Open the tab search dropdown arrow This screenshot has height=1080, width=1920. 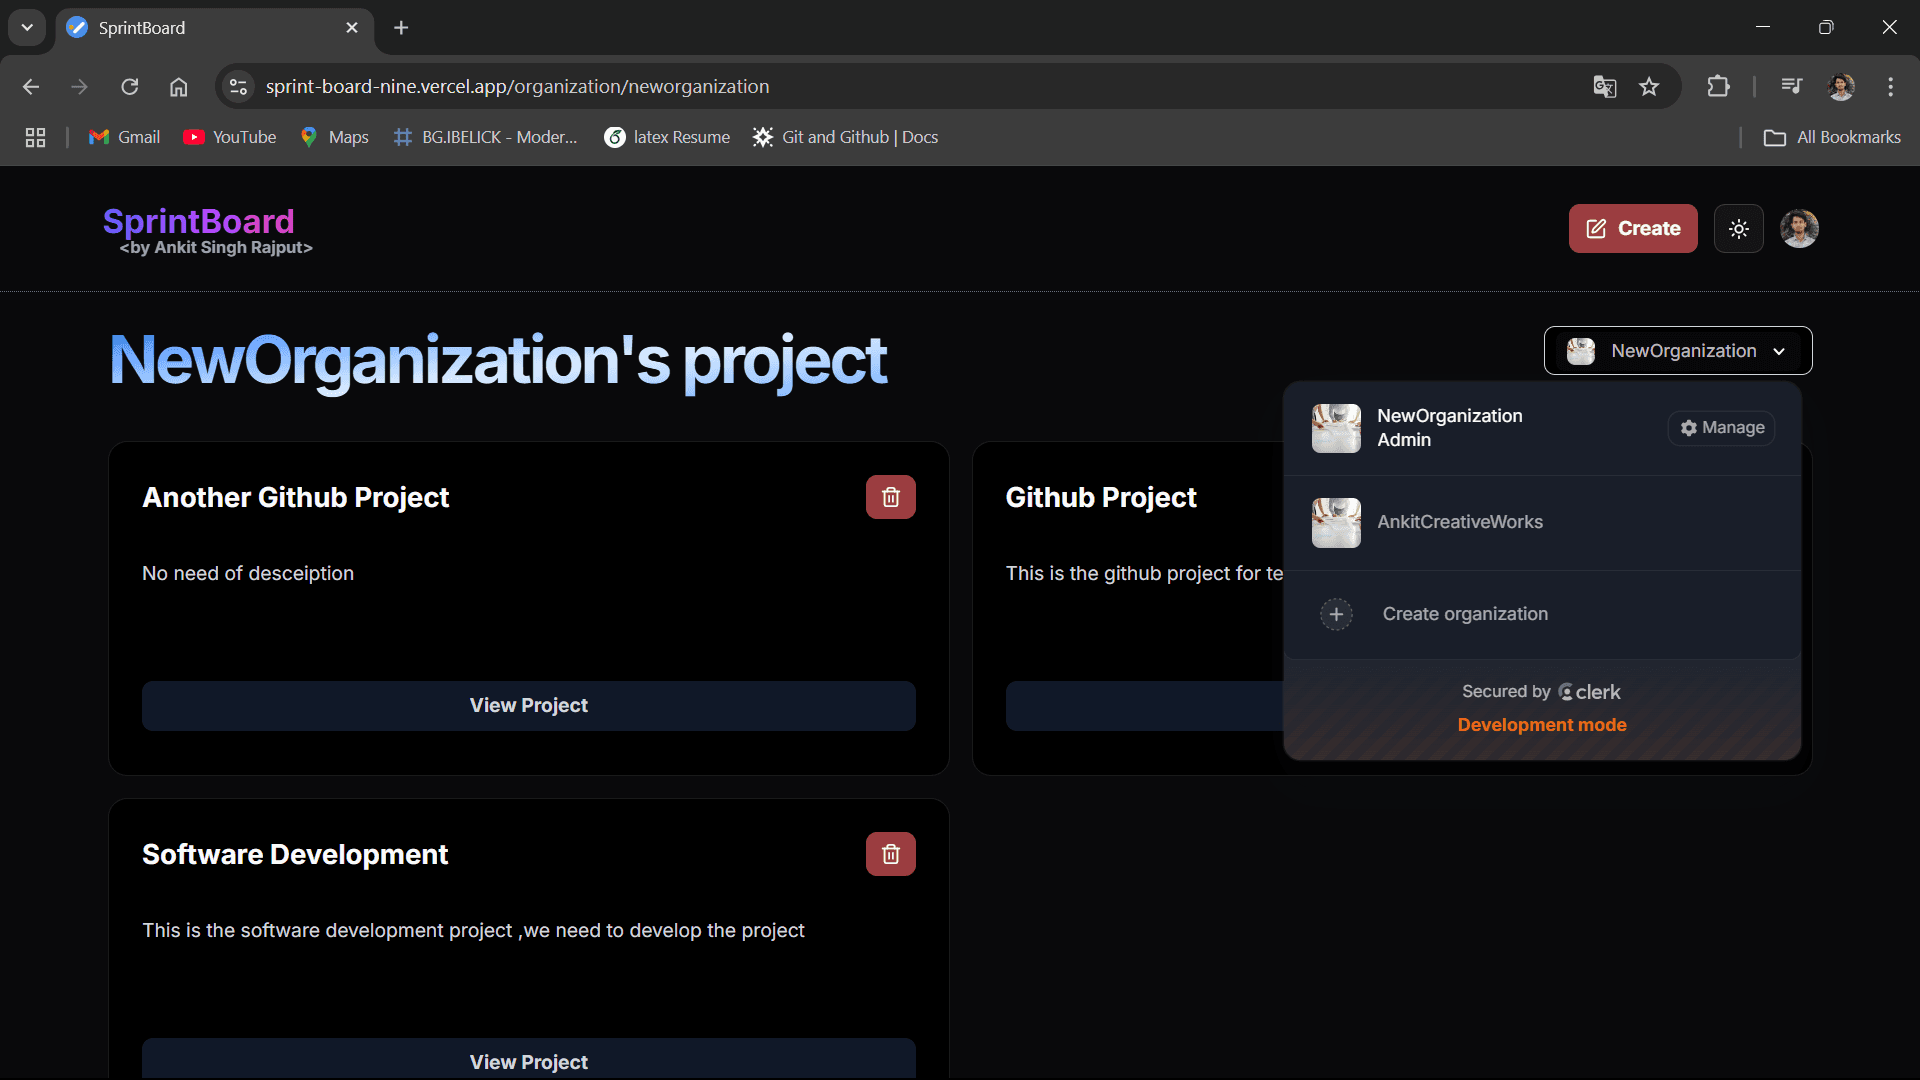(27, 28)
